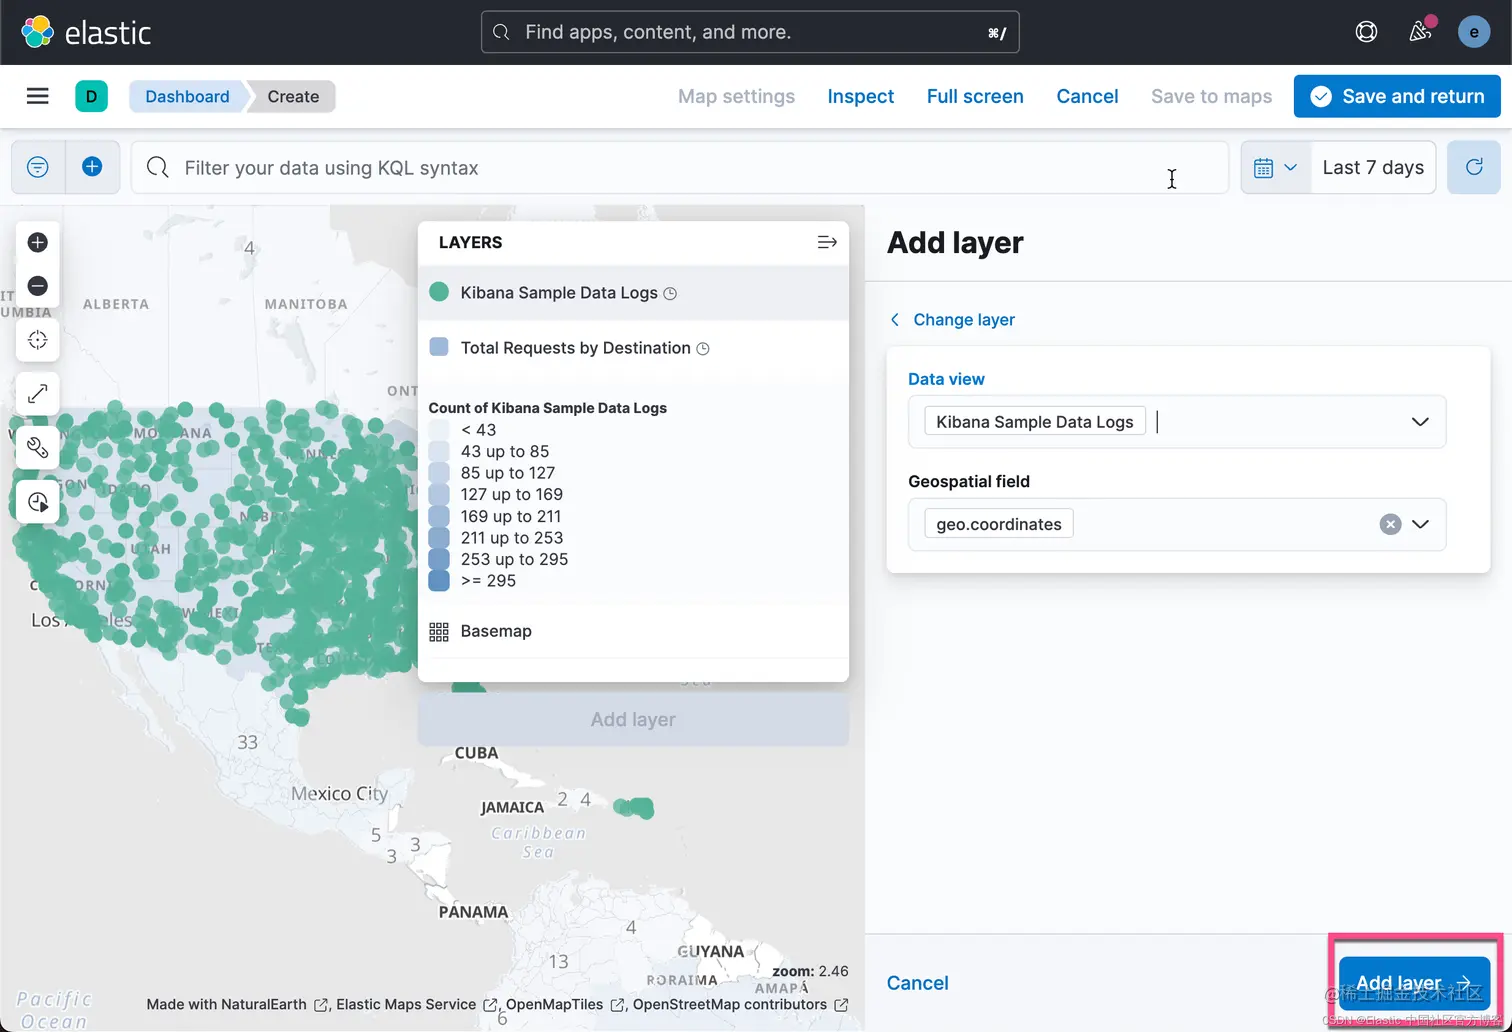This screenshot has height=1032, width=1512.
Task: Focus the KQL filter query input
Action: click(680, 167)
